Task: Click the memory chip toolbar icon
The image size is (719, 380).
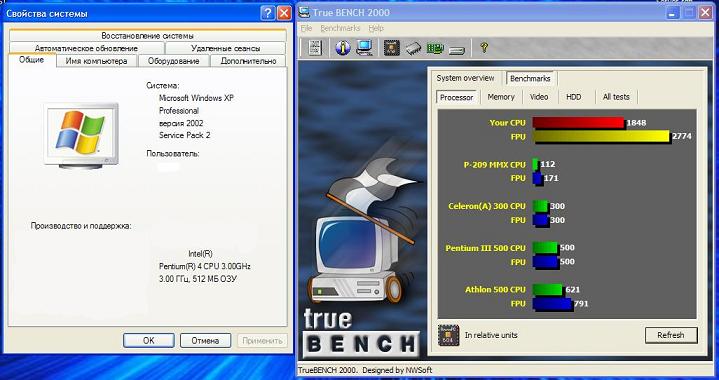Action: point(414,48)
